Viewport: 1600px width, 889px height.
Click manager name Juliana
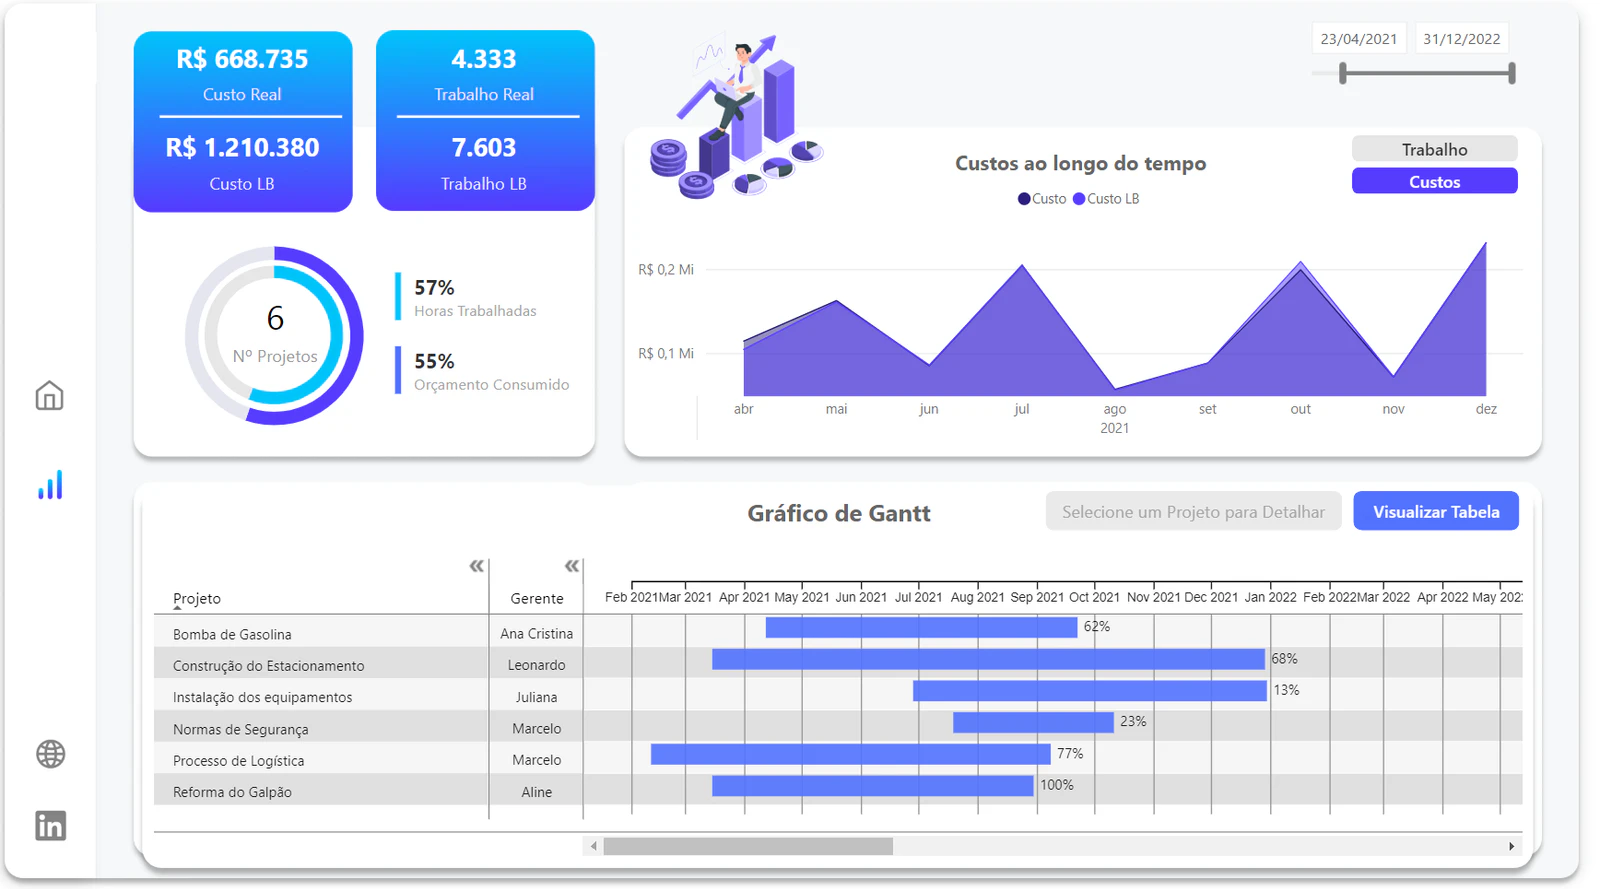coord(537,697)
